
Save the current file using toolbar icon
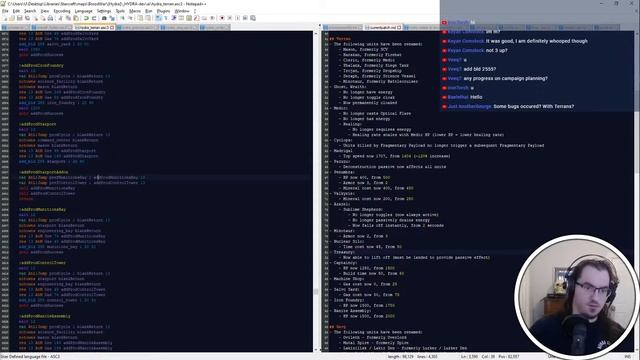[19, 18]
